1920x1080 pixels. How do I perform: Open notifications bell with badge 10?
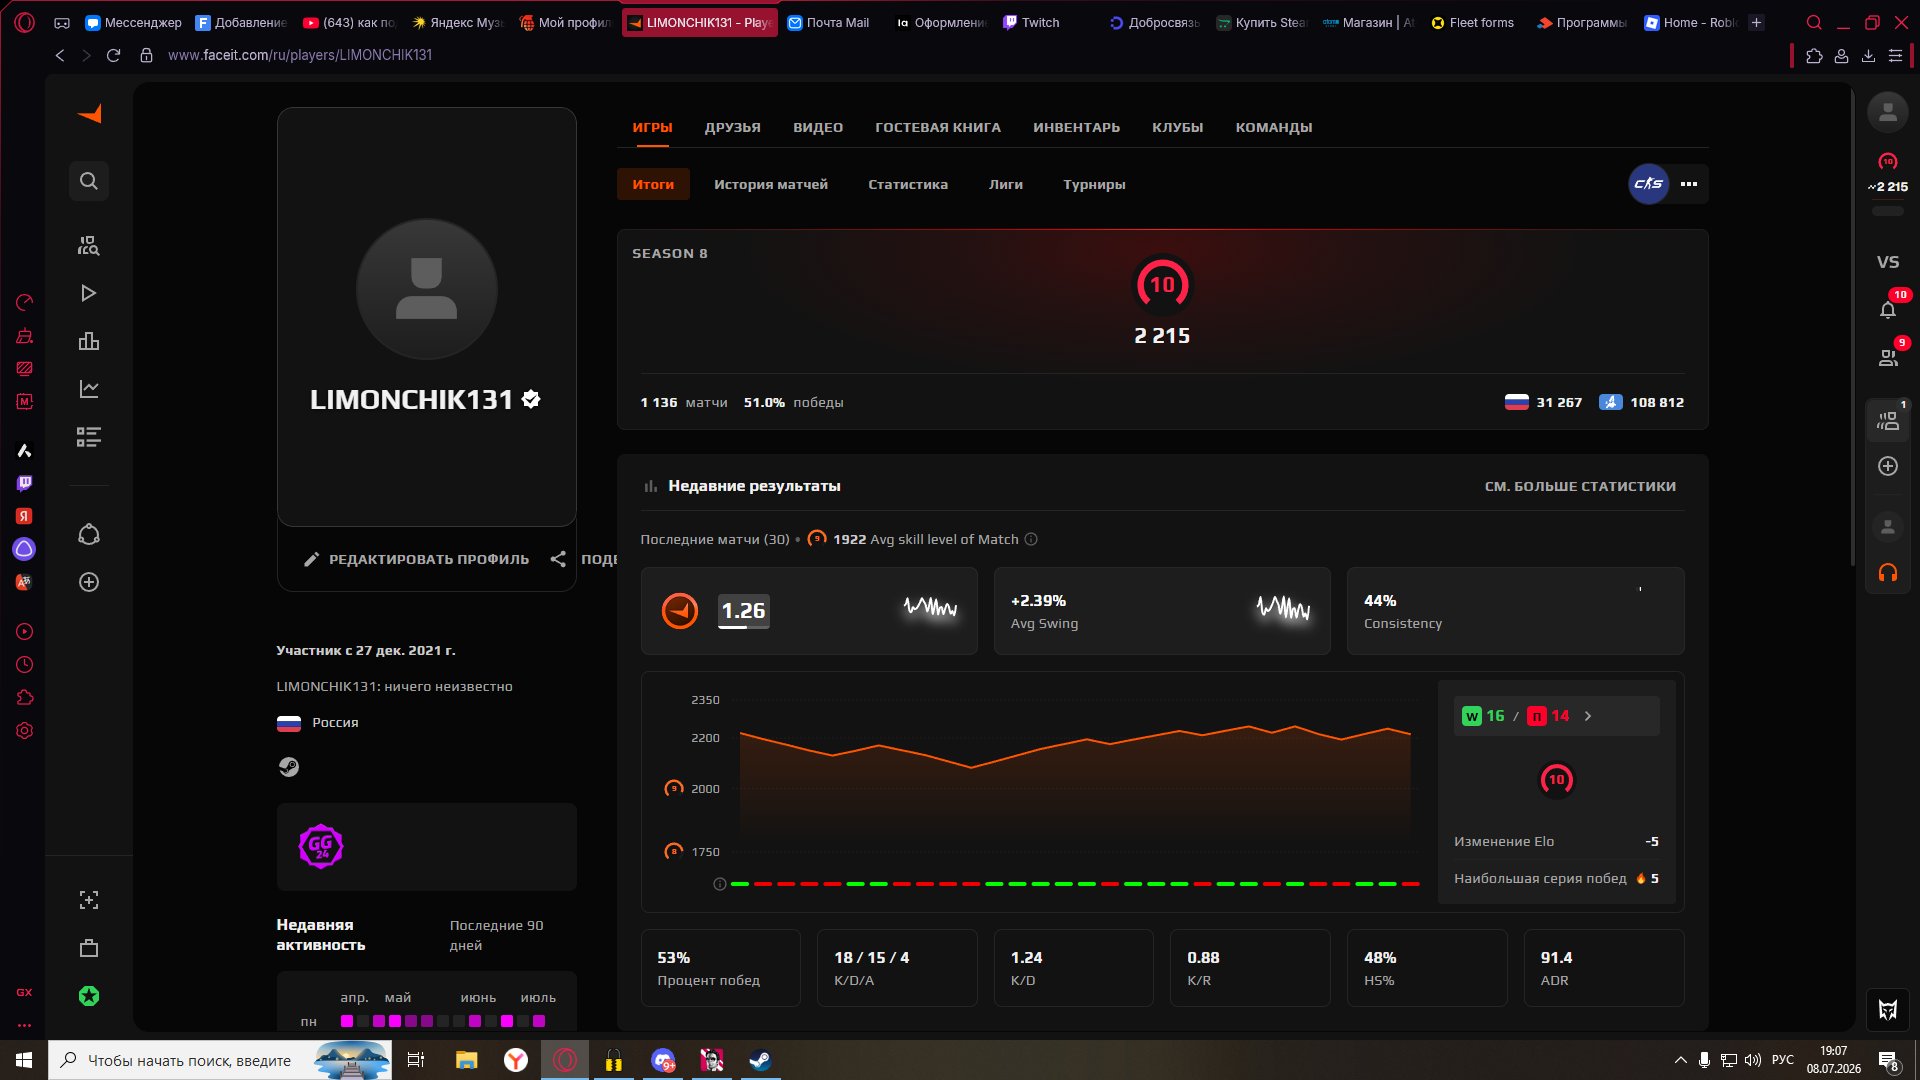[x=1888, y=310]
